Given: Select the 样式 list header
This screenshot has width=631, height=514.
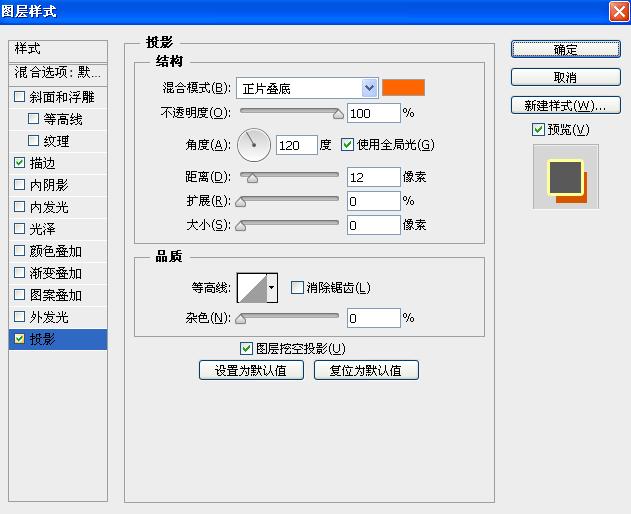Looking at the screenshot, I should pyautogui.click(x=58, y=51).
